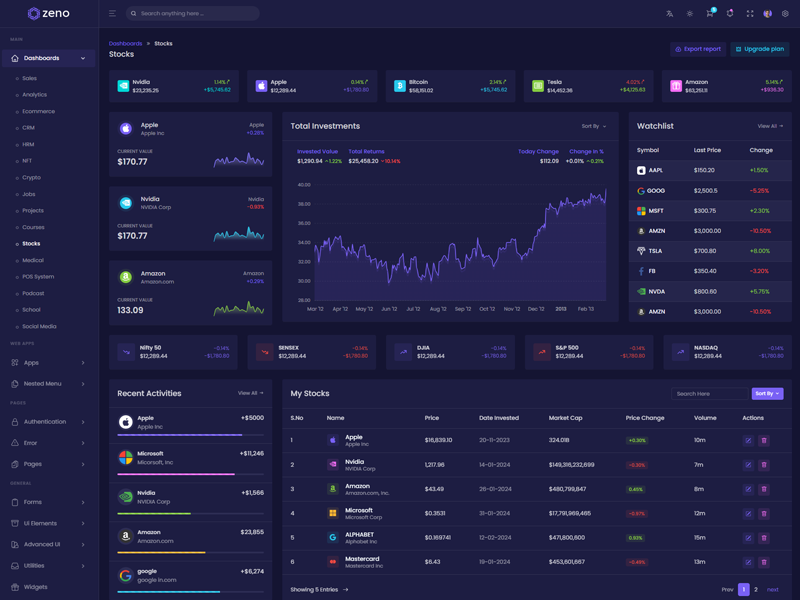The image size is (800, 600).
Task: Toggle light theme with the sun icon
Action: [689, 14]
